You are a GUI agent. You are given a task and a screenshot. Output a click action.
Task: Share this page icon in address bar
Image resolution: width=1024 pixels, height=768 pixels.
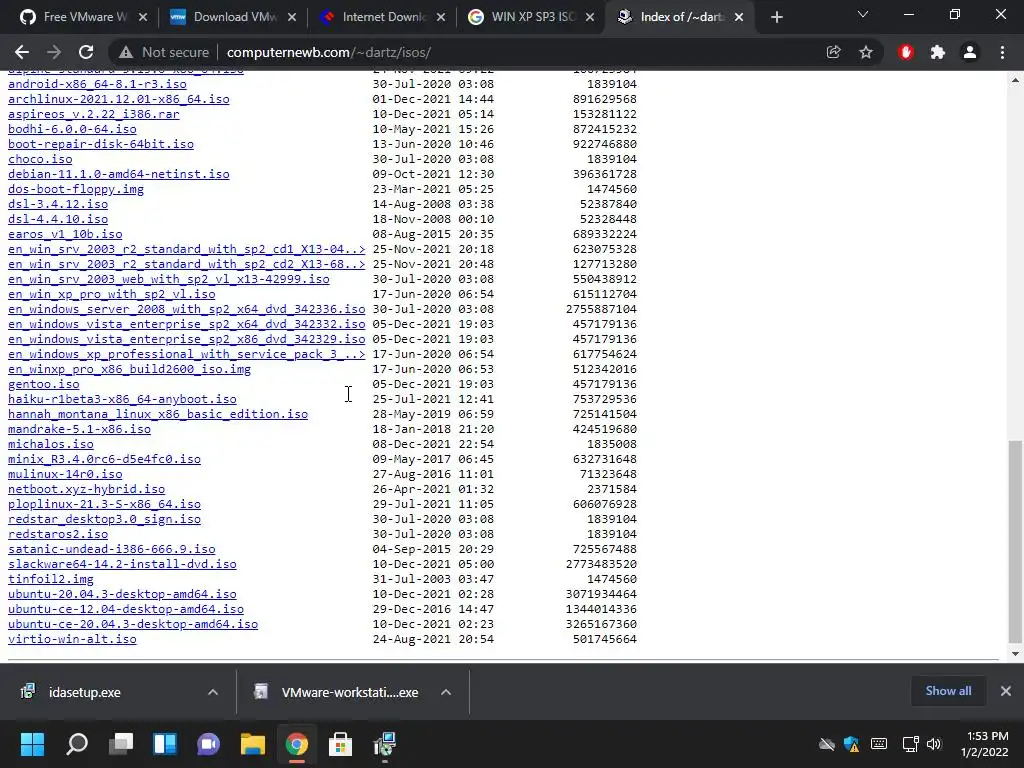point(833,52)
